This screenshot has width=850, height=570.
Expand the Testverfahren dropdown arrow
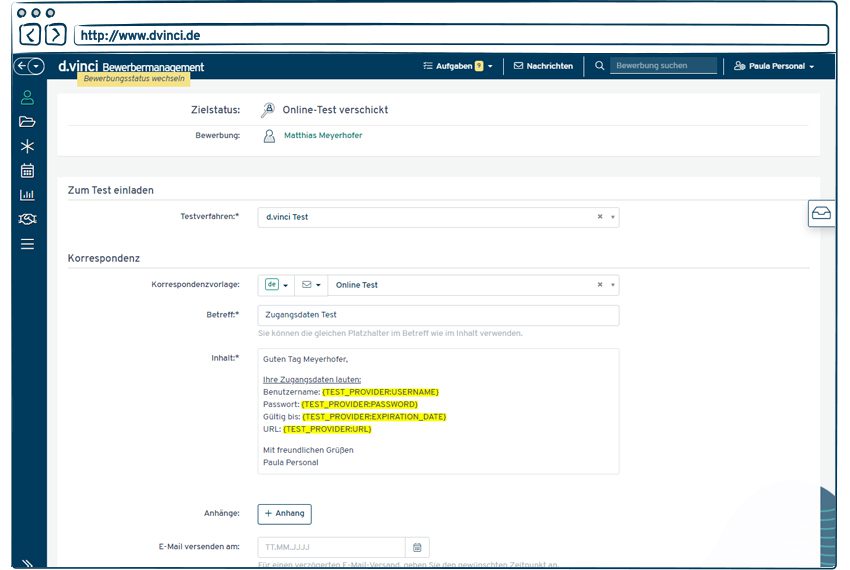click(613, 217)
